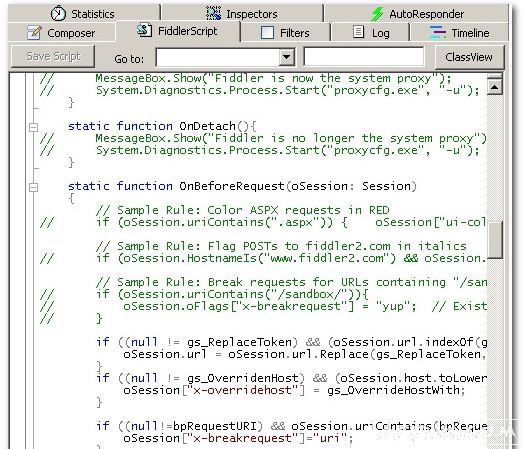Collapse the OnBeforeRequest function block
The image size is (523, 449).
point(33,187)
